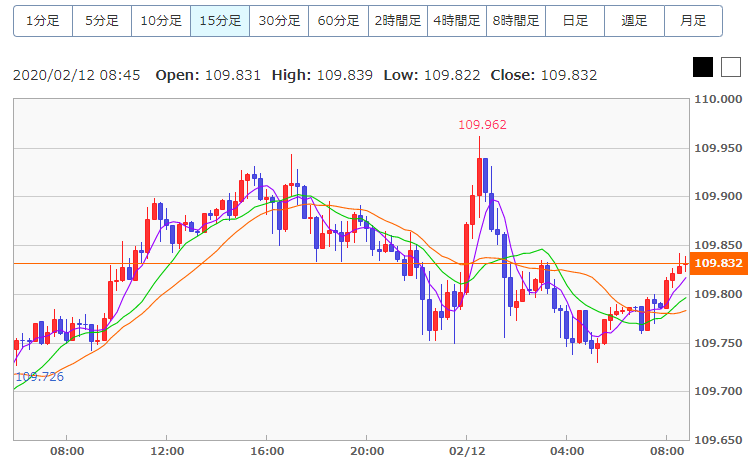Click the tall red candle peaking at 109.962
The height and width of the screenshot is (464, 755).
(480, 176)
